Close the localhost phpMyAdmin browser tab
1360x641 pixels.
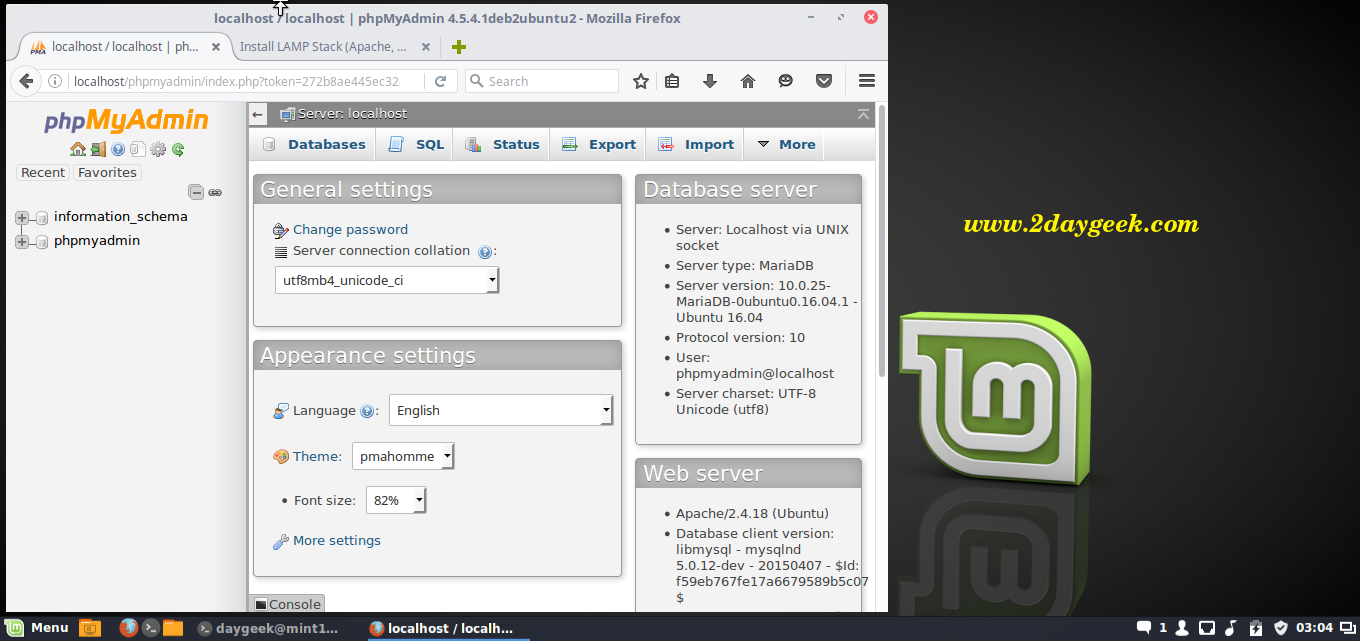[215, 47]
